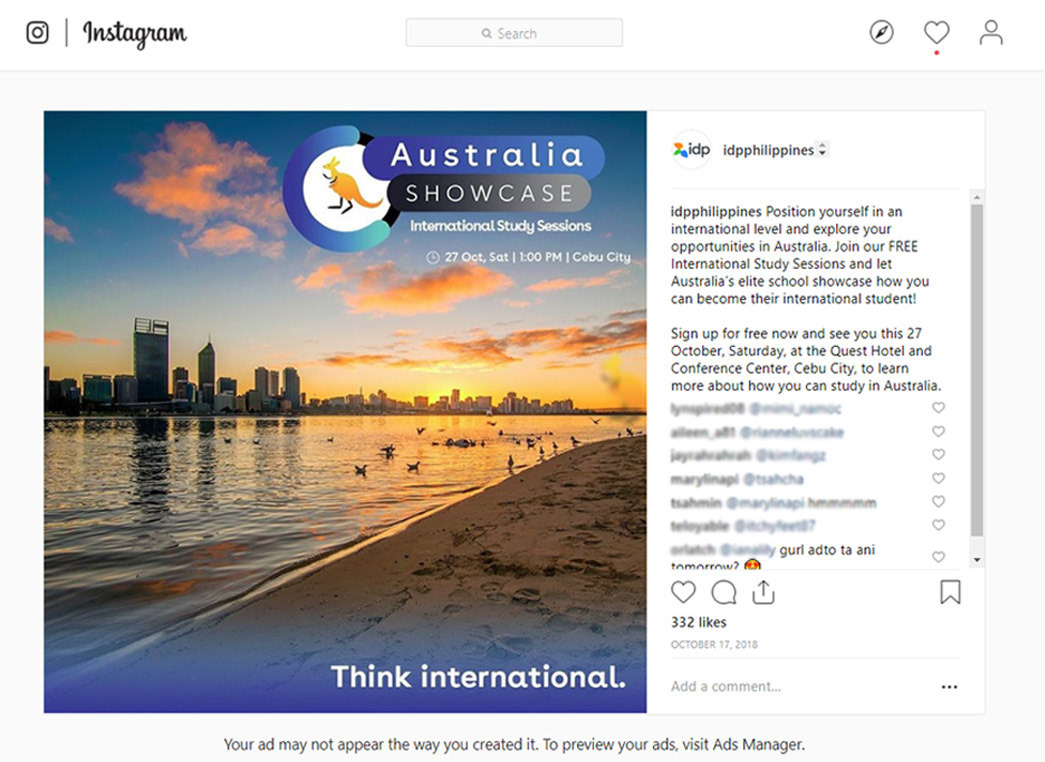Like the comment by orlatch
This screenshot has width=1045, height=762.
point(938,556)
